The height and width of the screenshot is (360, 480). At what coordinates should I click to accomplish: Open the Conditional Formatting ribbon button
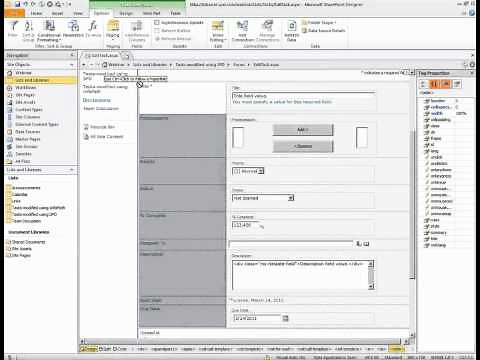click(x=49, y=31)
